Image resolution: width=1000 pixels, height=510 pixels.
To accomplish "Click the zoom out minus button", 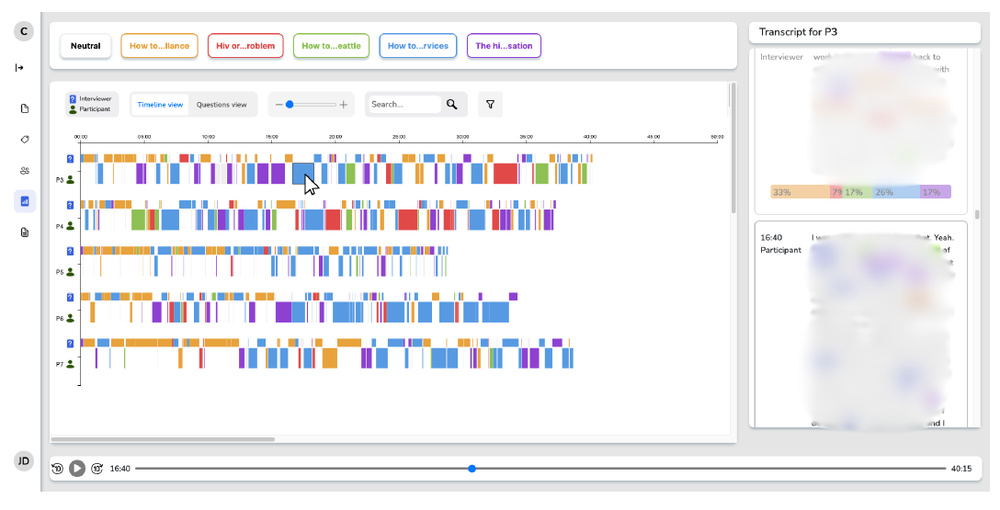I will [x=278, y=105].
